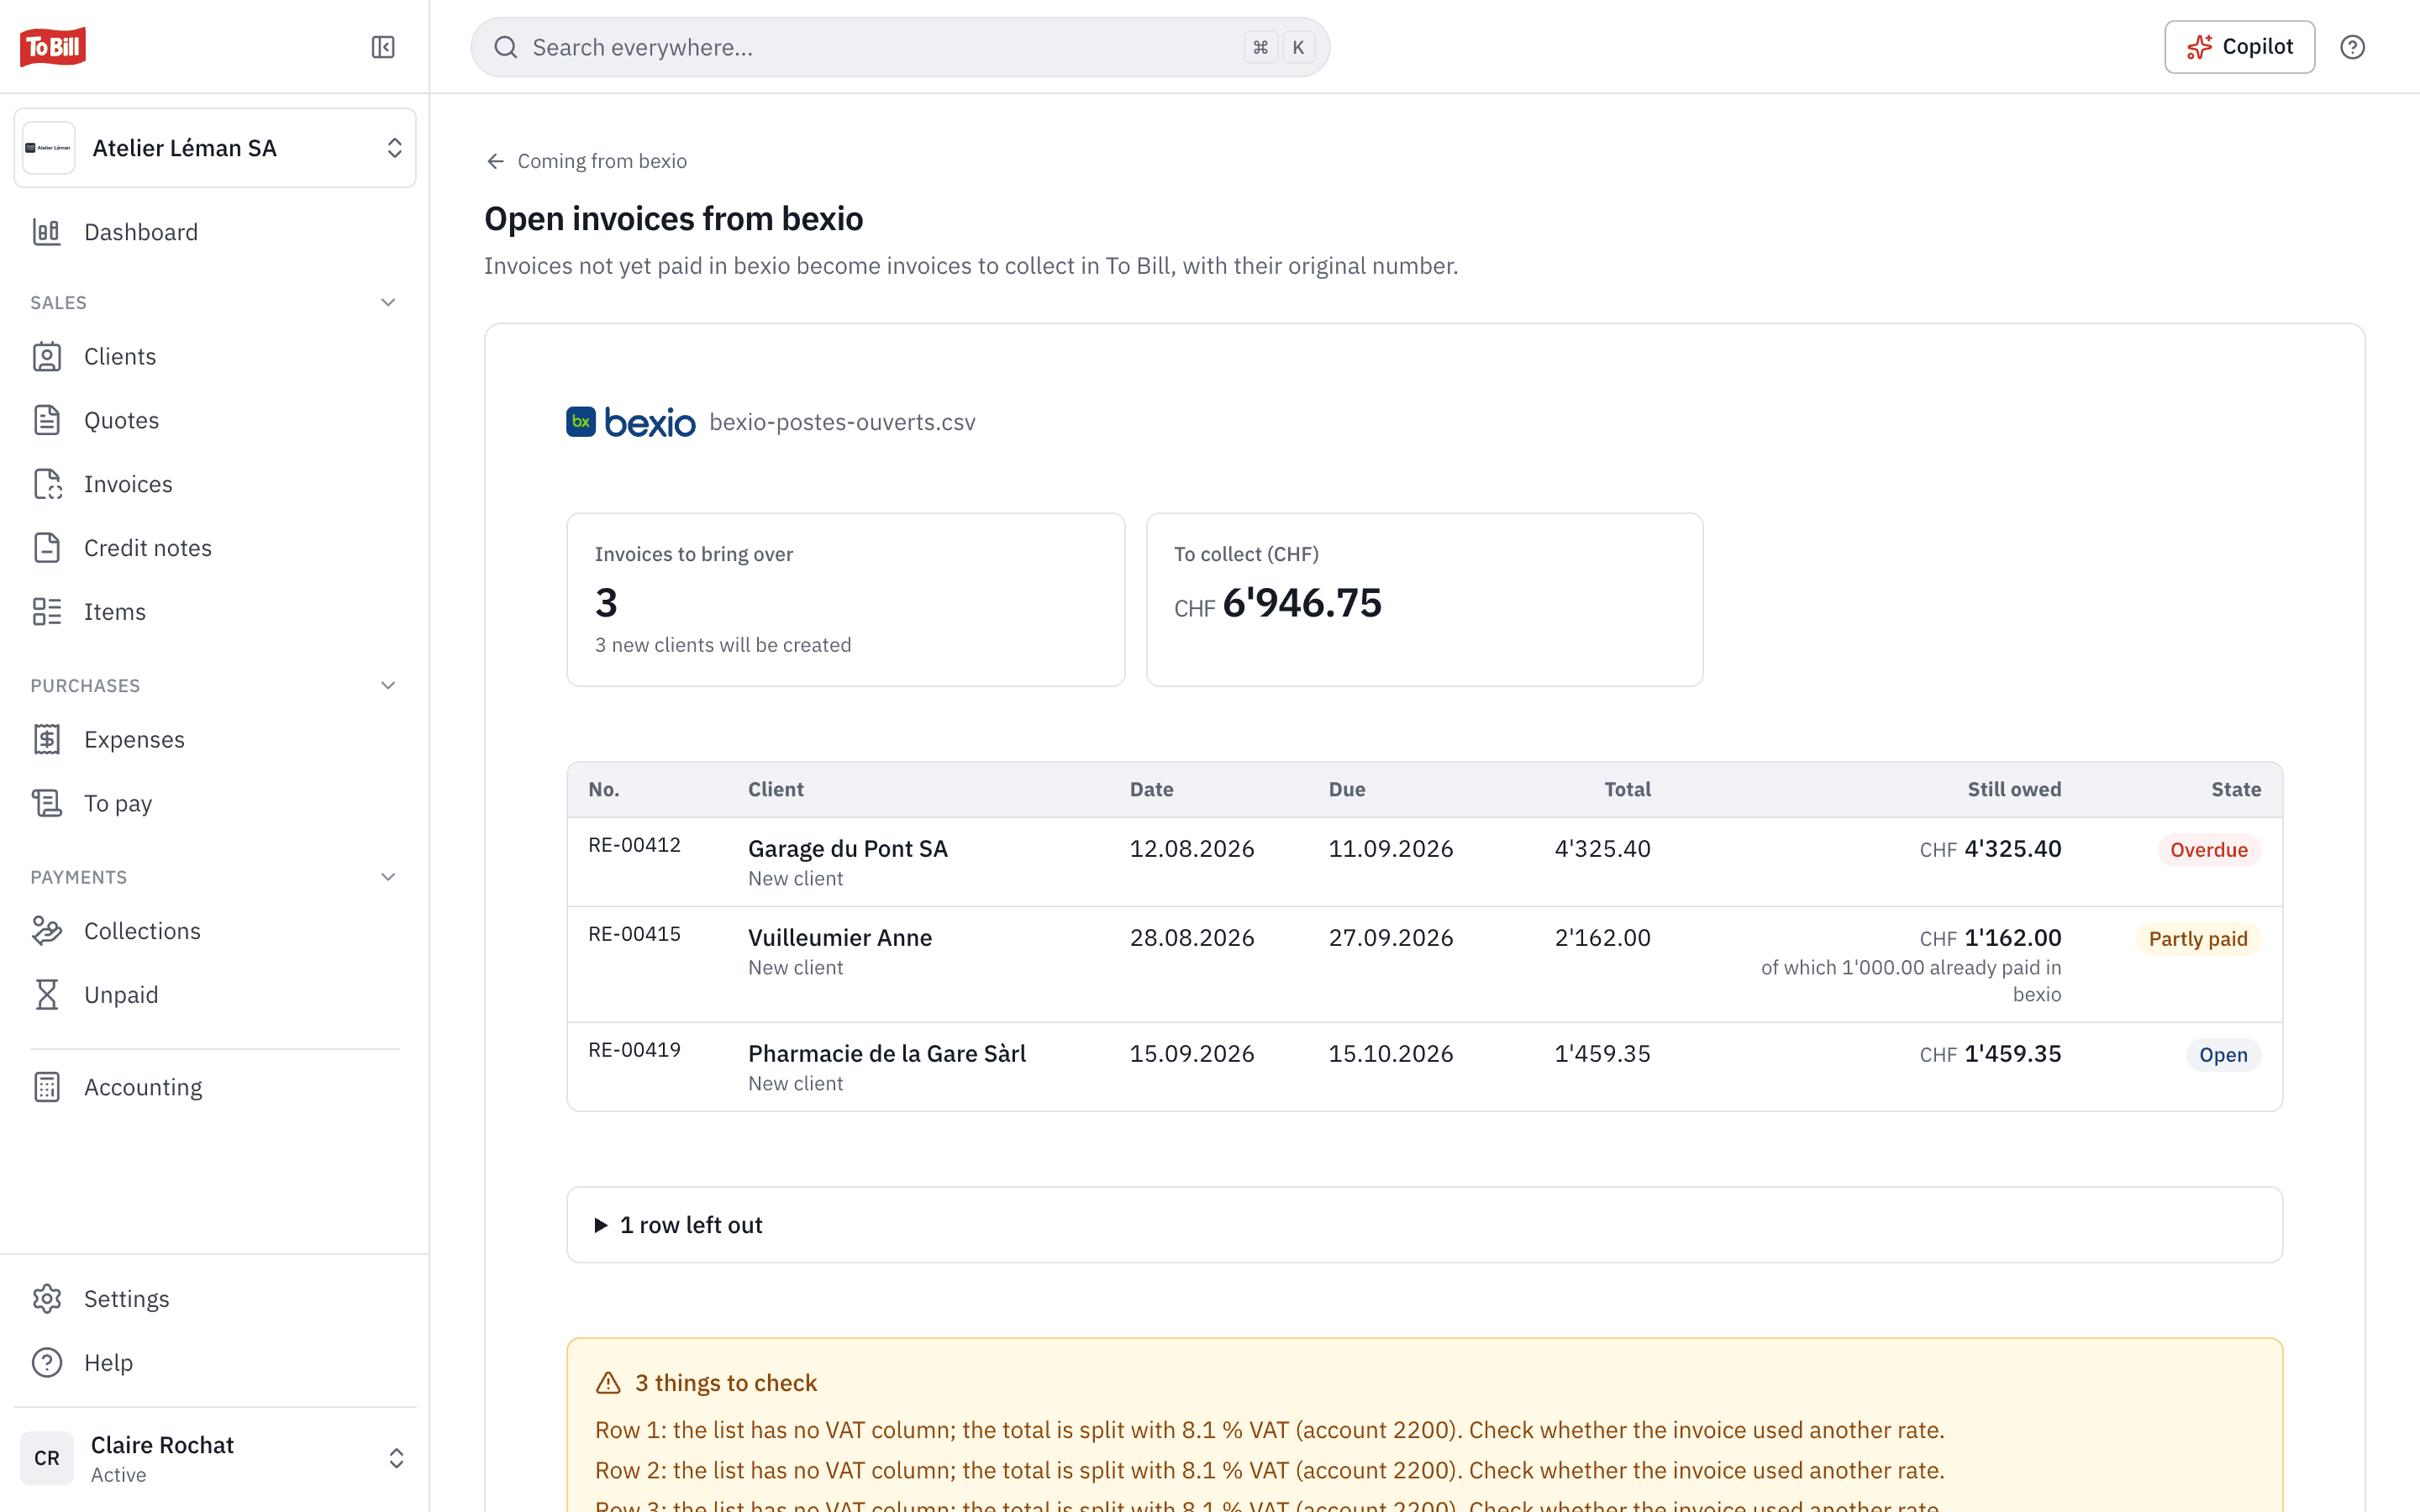2420x1512 pixels.
Task: Click the Clients contact icon
Action: click(x=47, y=356)
